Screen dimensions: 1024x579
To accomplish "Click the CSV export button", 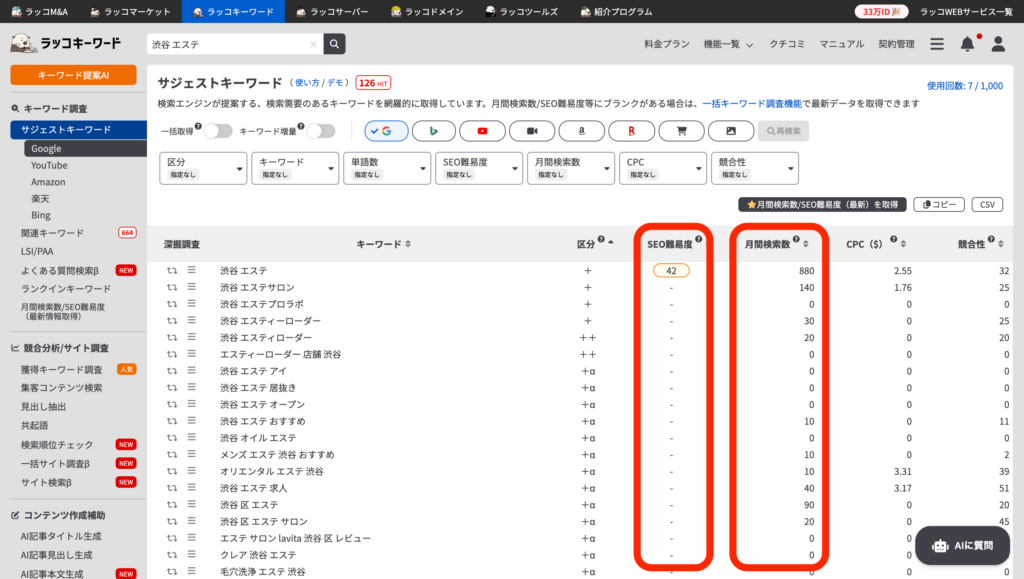I will click(986, 204).
